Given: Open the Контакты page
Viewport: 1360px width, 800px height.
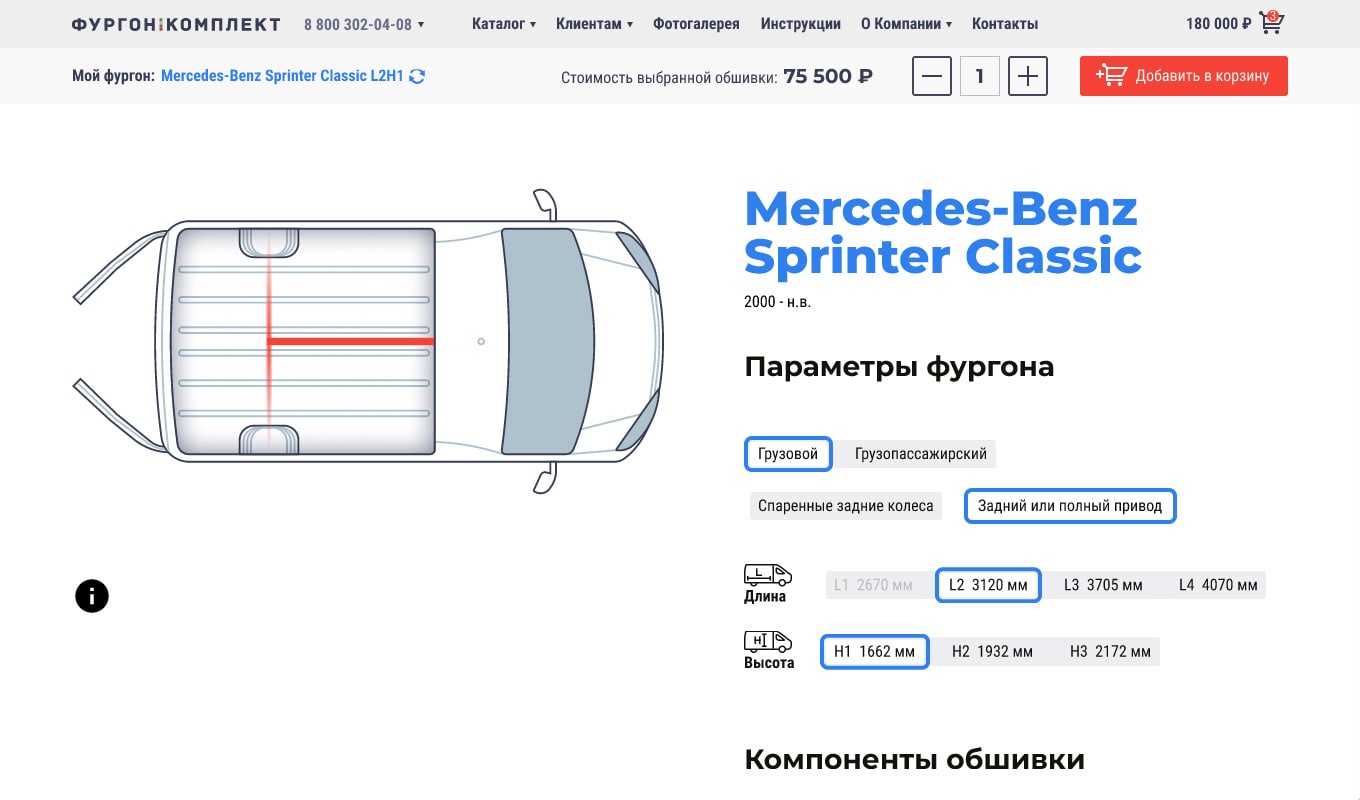Looking at the screenshot, I should point(1005,24).
